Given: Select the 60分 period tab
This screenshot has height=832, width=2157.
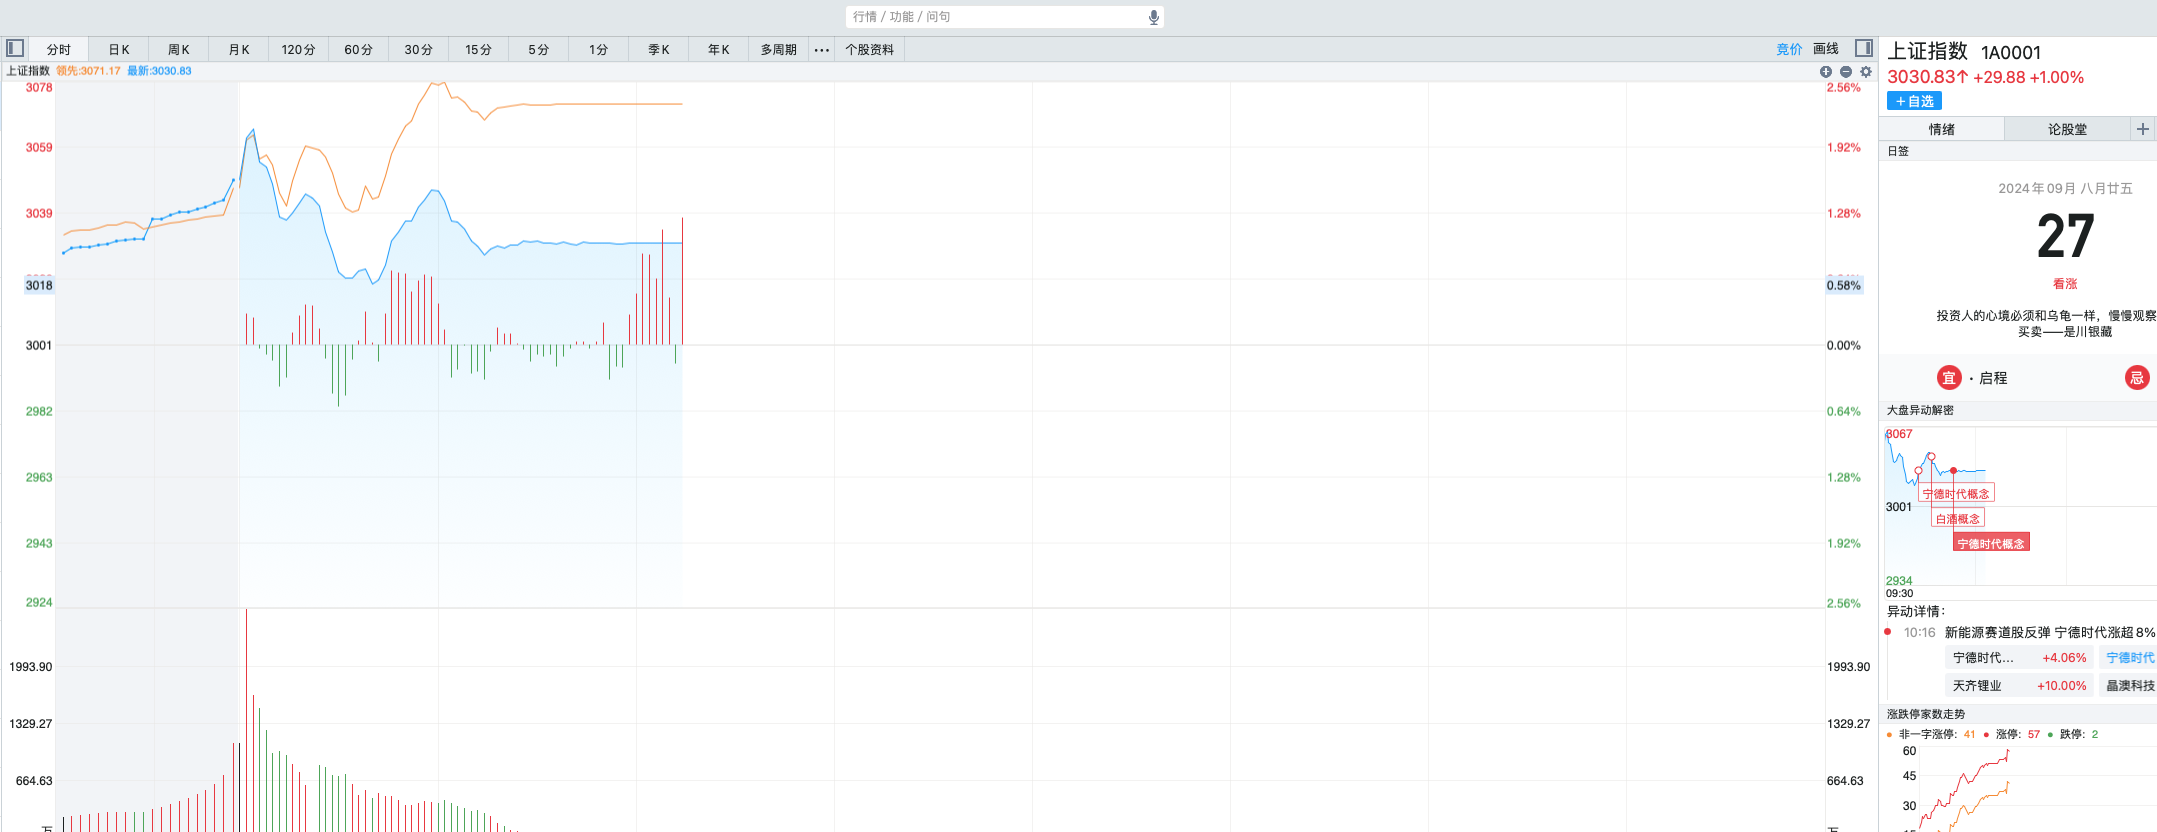Looking at the screenshot, I should [x=358, y=49].
